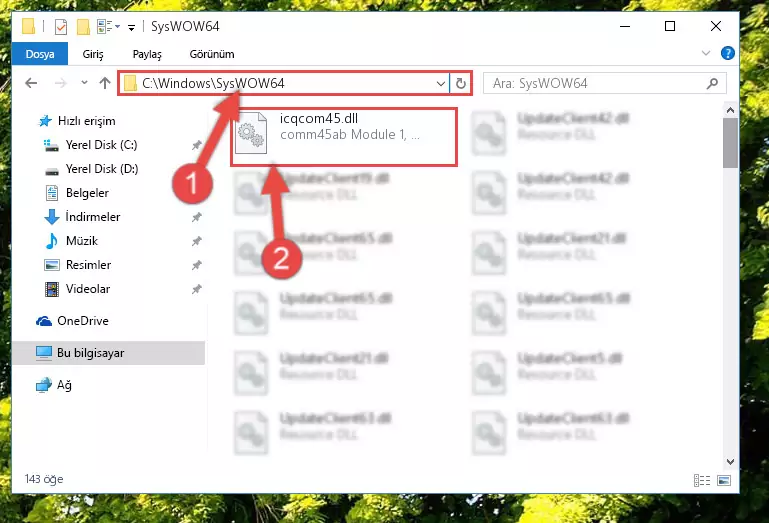Screen dimensions: 769x523
Task: Expand the address bar history dropdown
Action: pos(441,83)
